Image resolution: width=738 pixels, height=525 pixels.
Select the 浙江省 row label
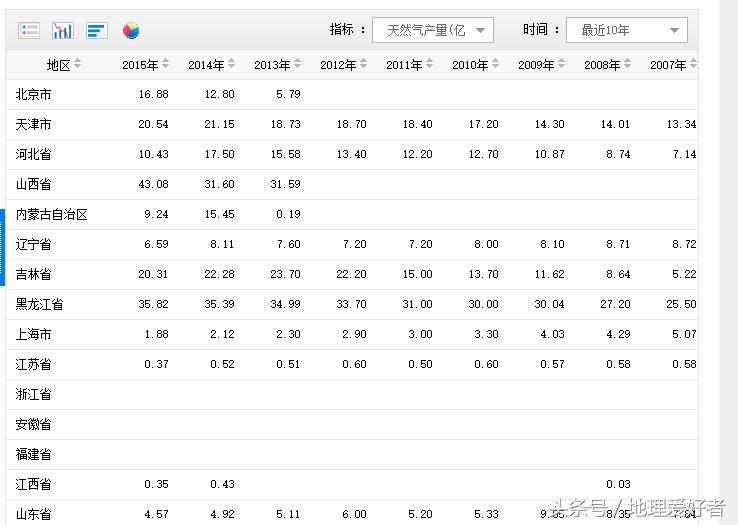click(33, 394)
